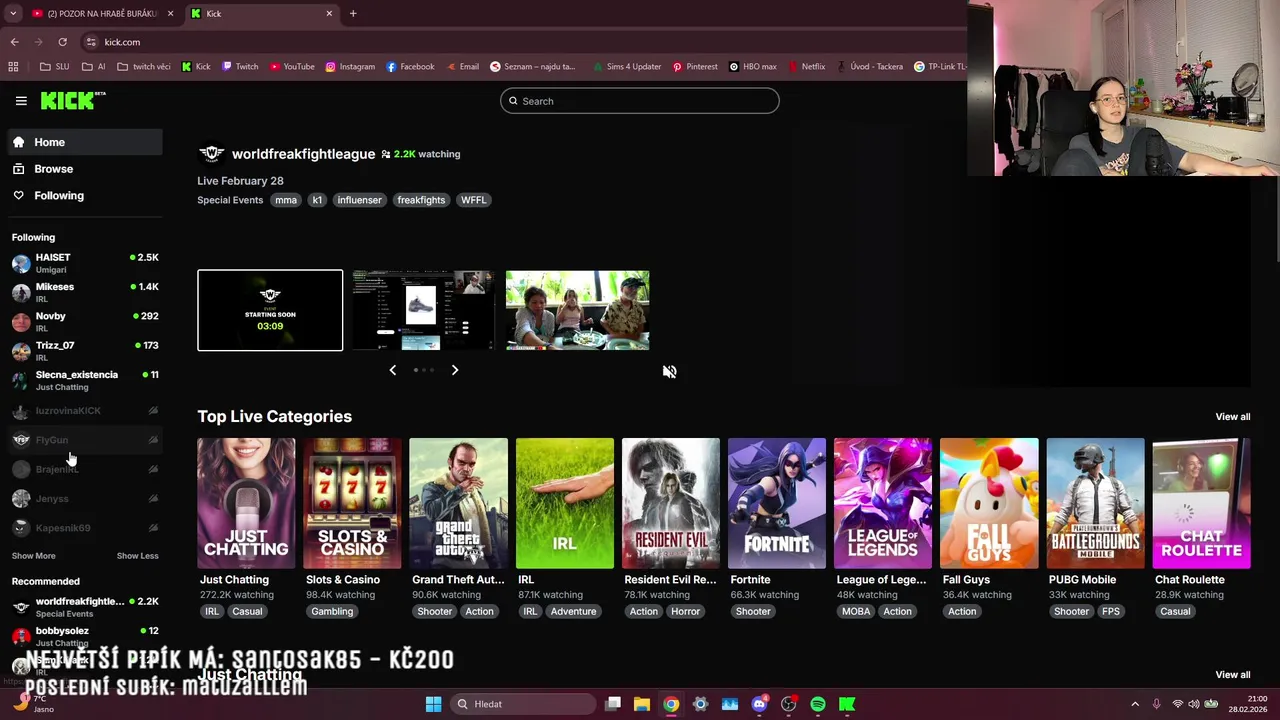Open Novby followed channel
The image size is (1280, 720).
[85, 321]
